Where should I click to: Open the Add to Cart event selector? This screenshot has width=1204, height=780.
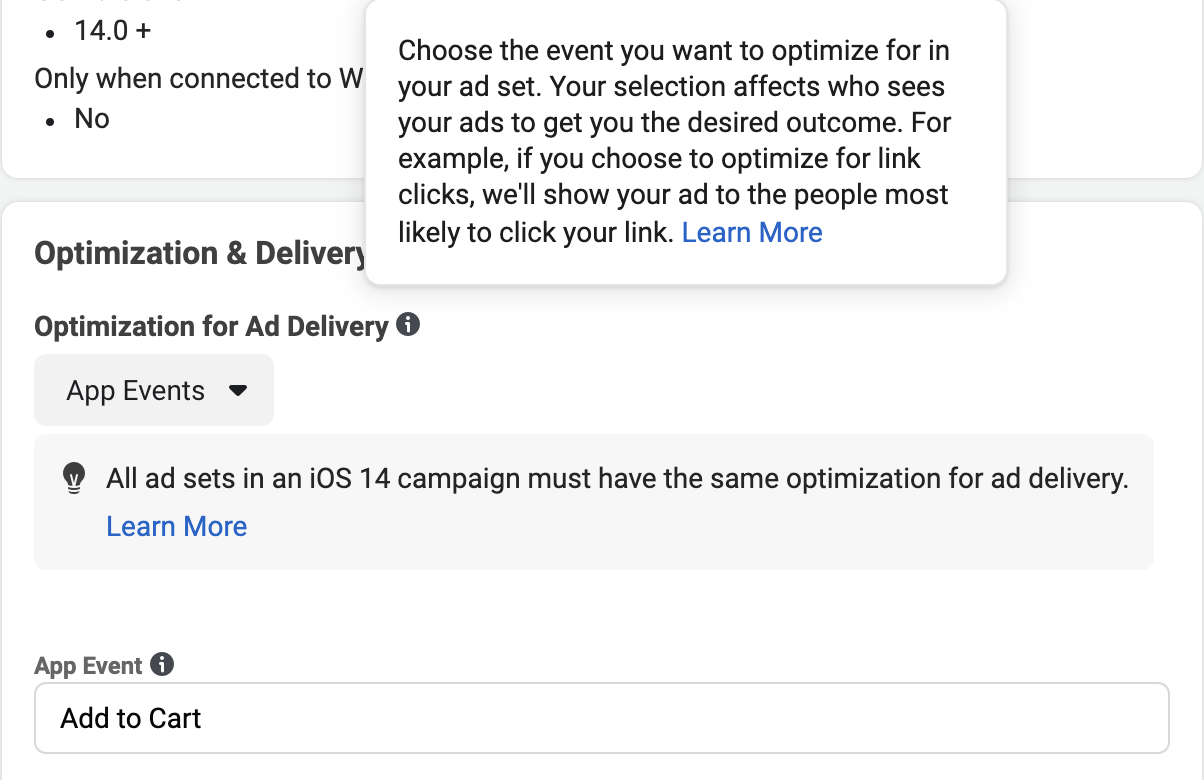(601, 718)
